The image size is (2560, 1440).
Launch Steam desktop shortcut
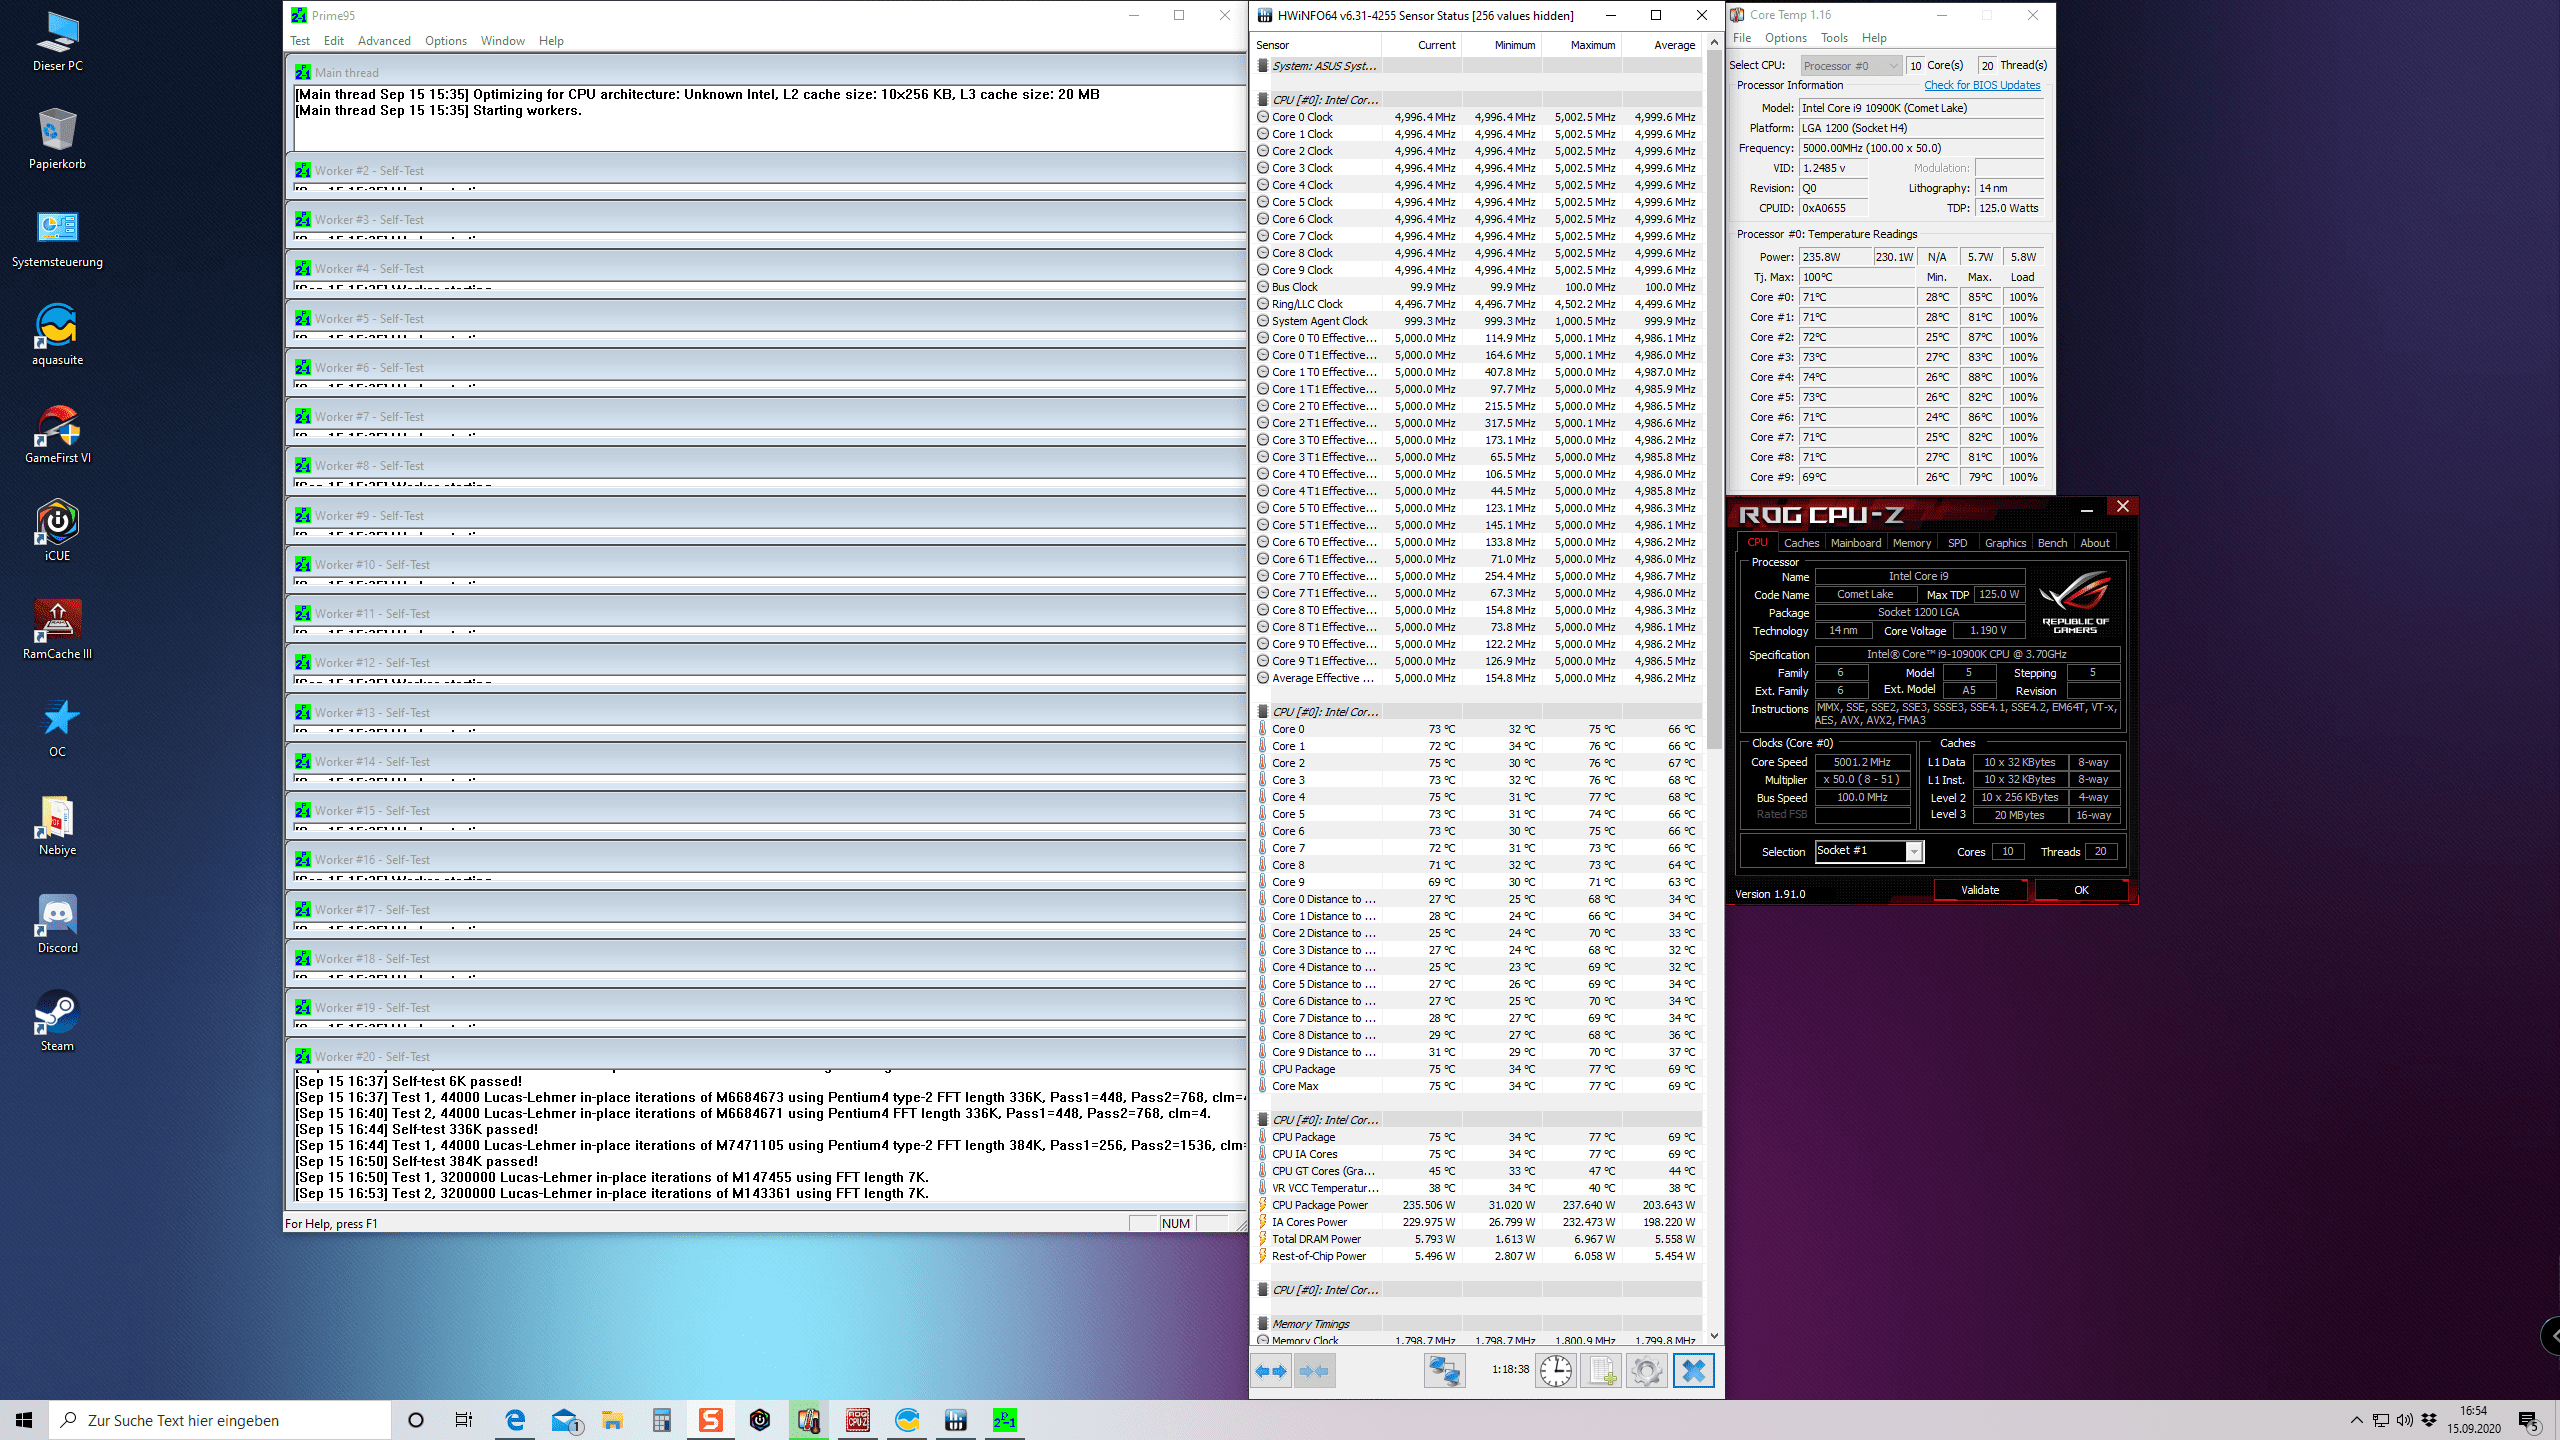[x=57, y=1021]
